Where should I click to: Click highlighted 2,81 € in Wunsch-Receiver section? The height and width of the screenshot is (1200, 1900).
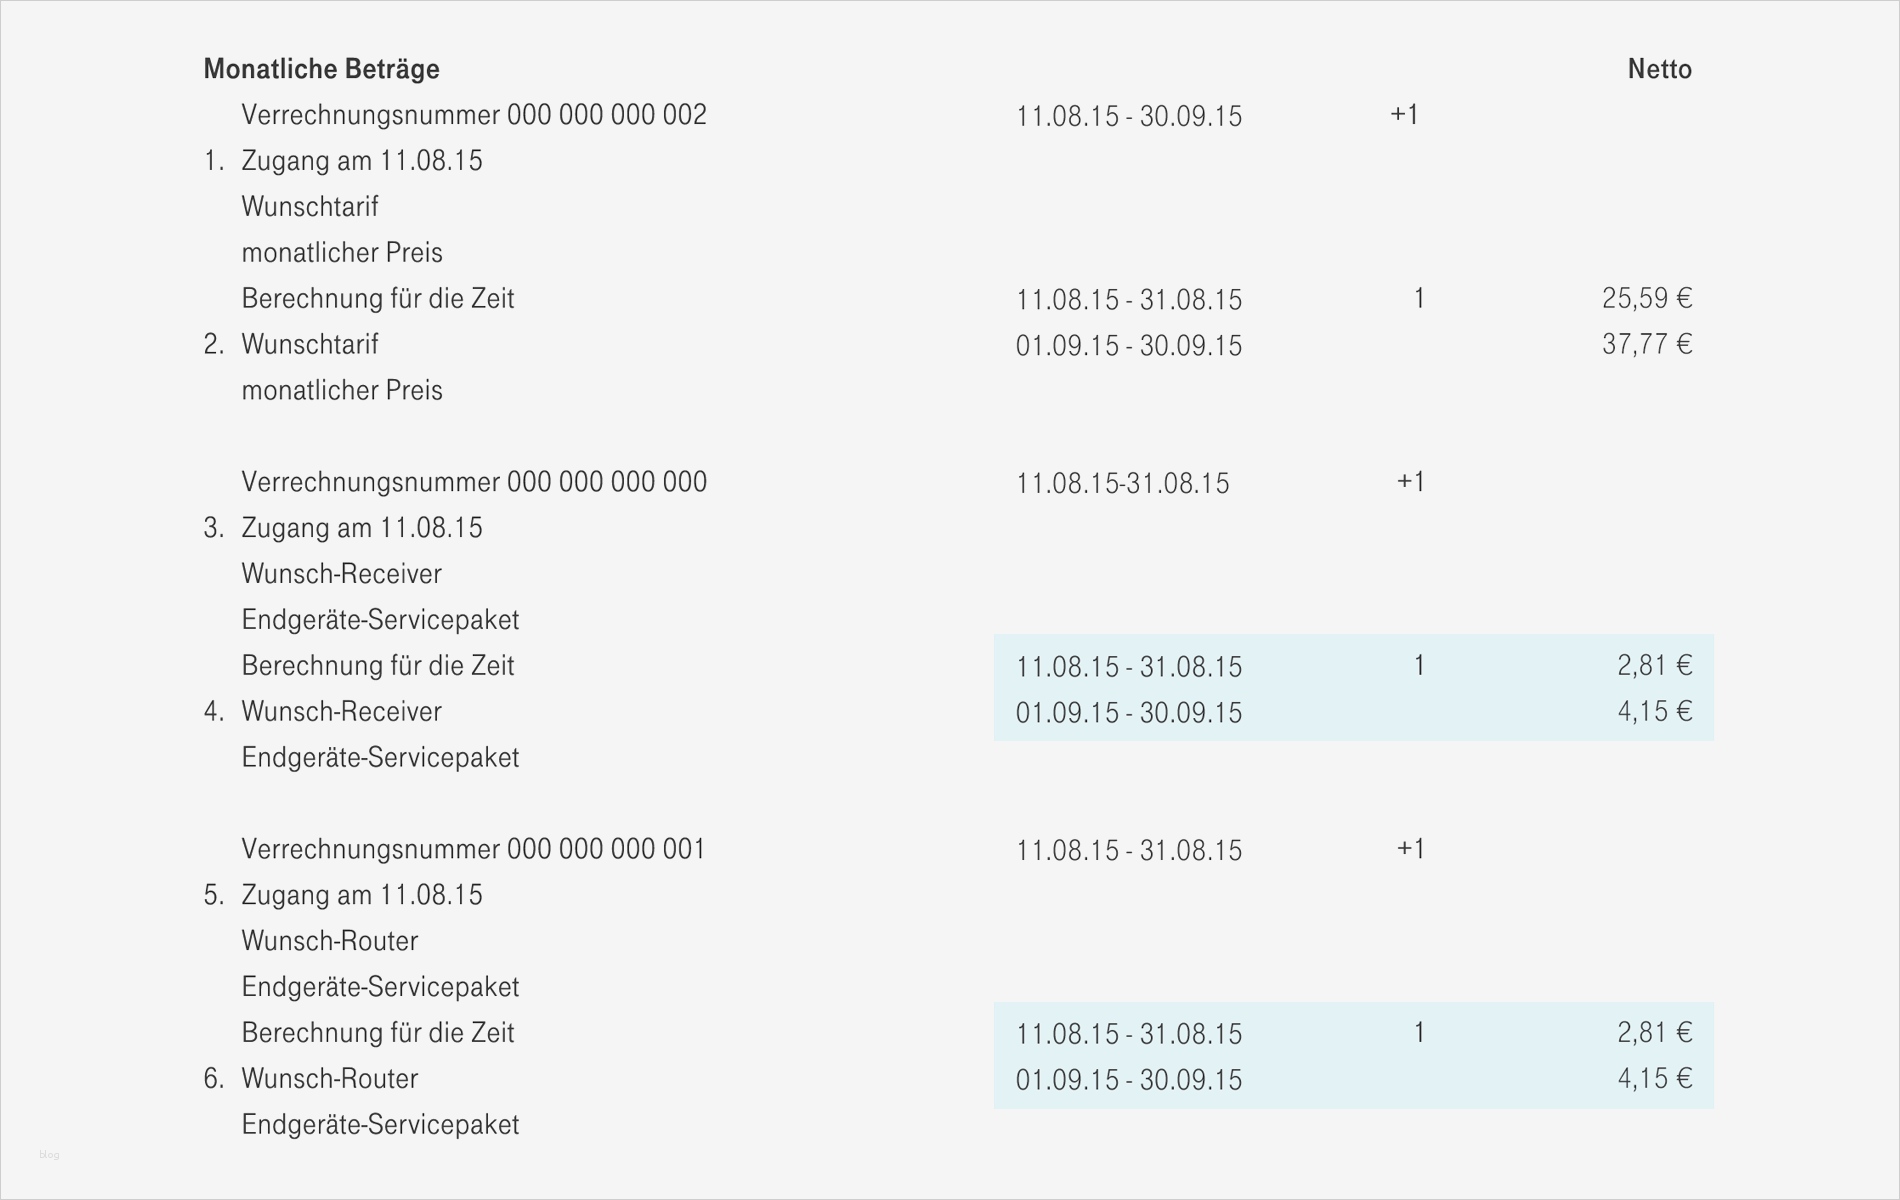click(1654, 666)
